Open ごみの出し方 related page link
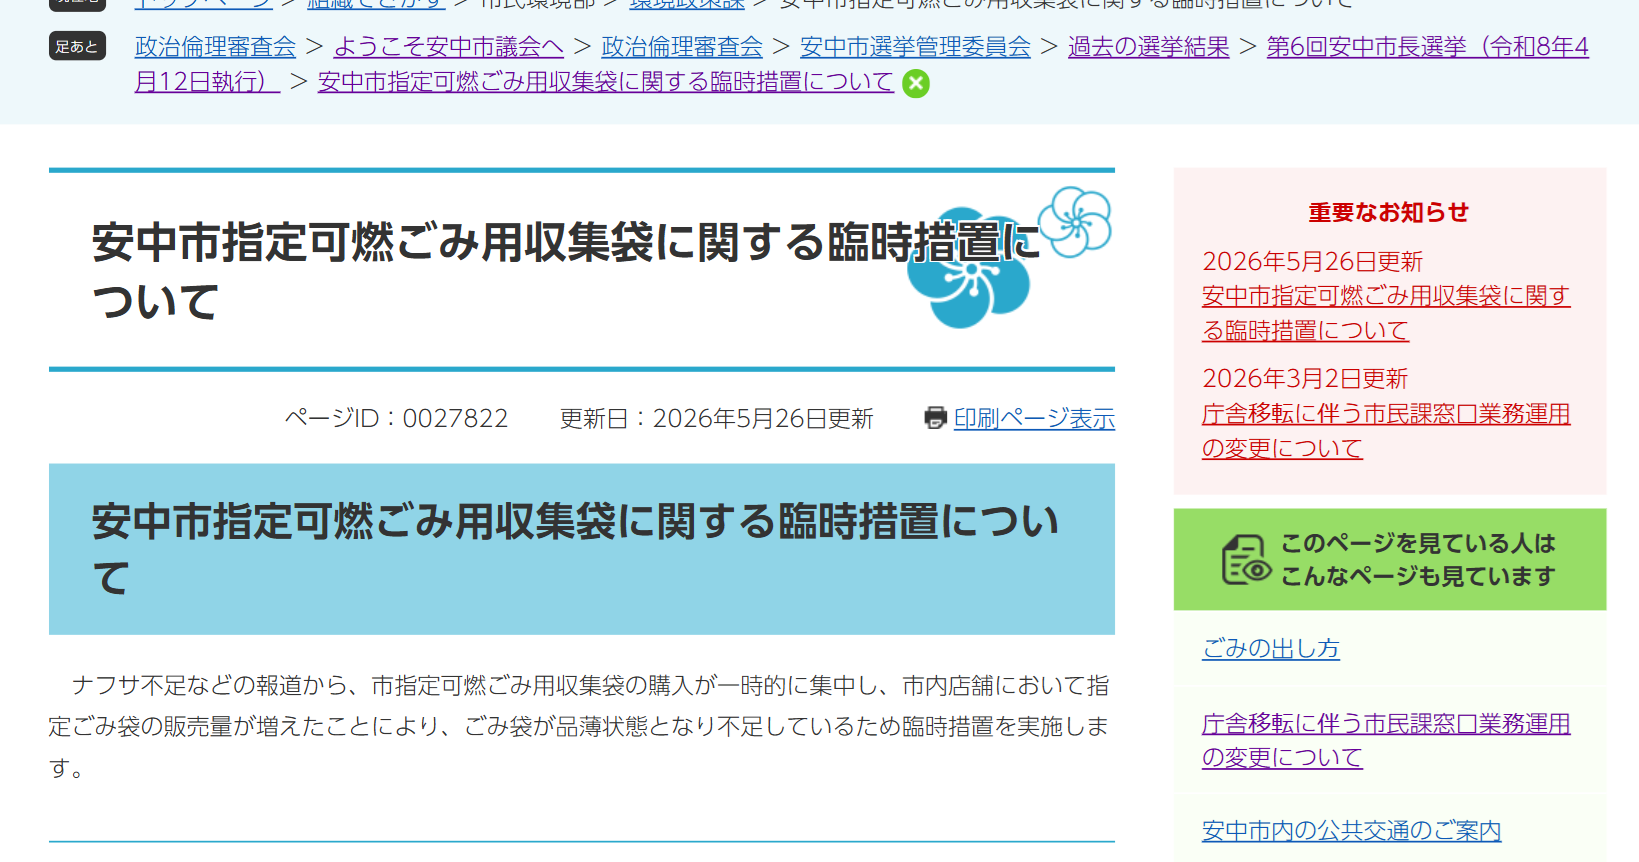1639x862 pixels. click(1270, 648)
